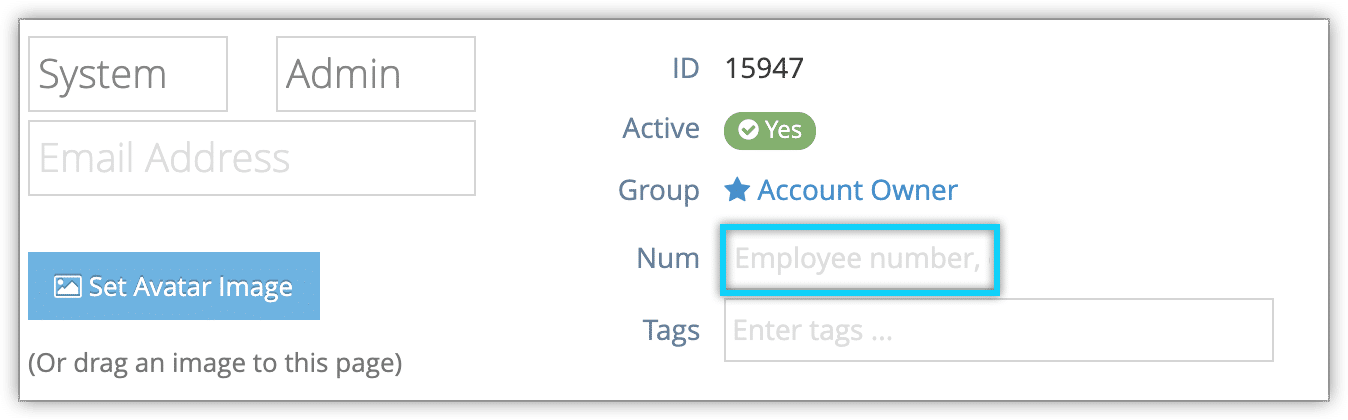
Task: Focus the last name field containing Admin
Action: (376, 74)
